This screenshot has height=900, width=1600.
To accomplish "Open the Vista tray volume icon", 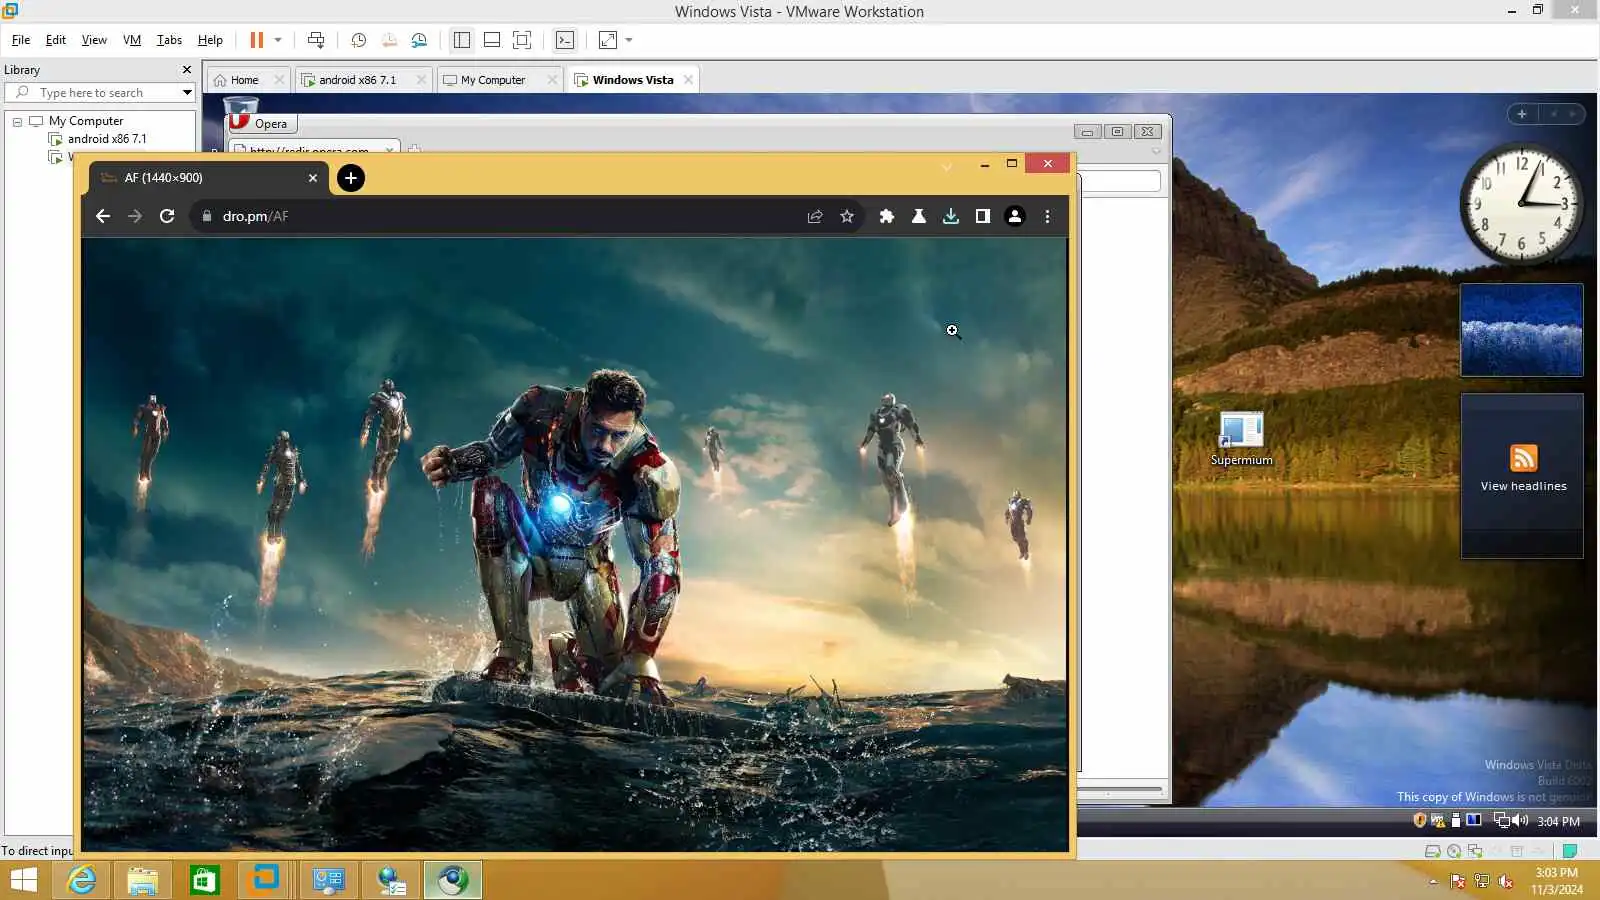I will (x=1521, y=820).
